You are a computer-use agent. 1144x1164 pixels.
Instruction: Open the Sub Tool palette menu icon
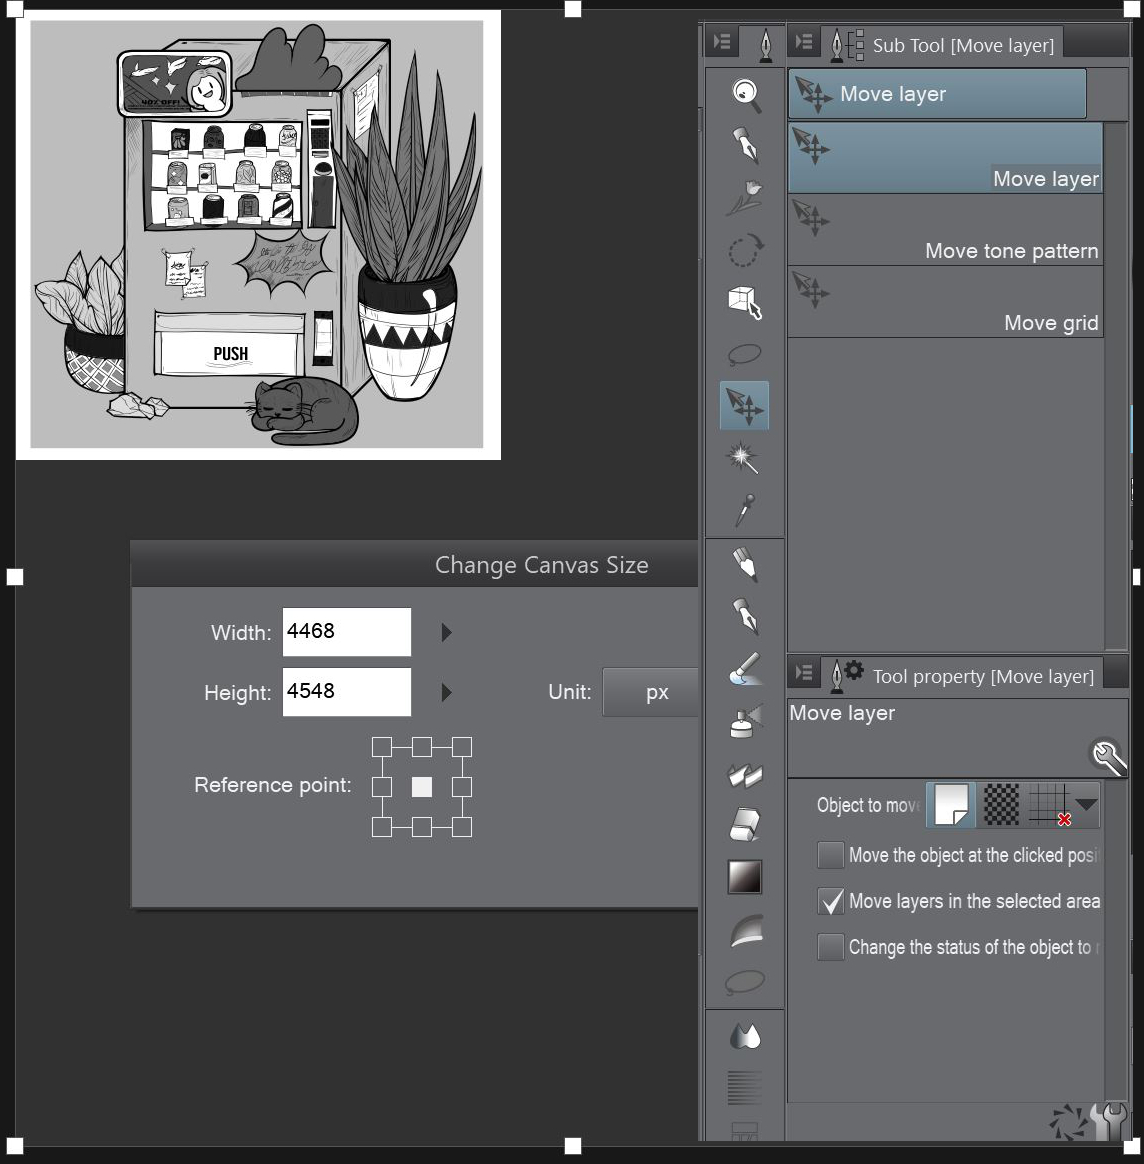click(804, 42)
